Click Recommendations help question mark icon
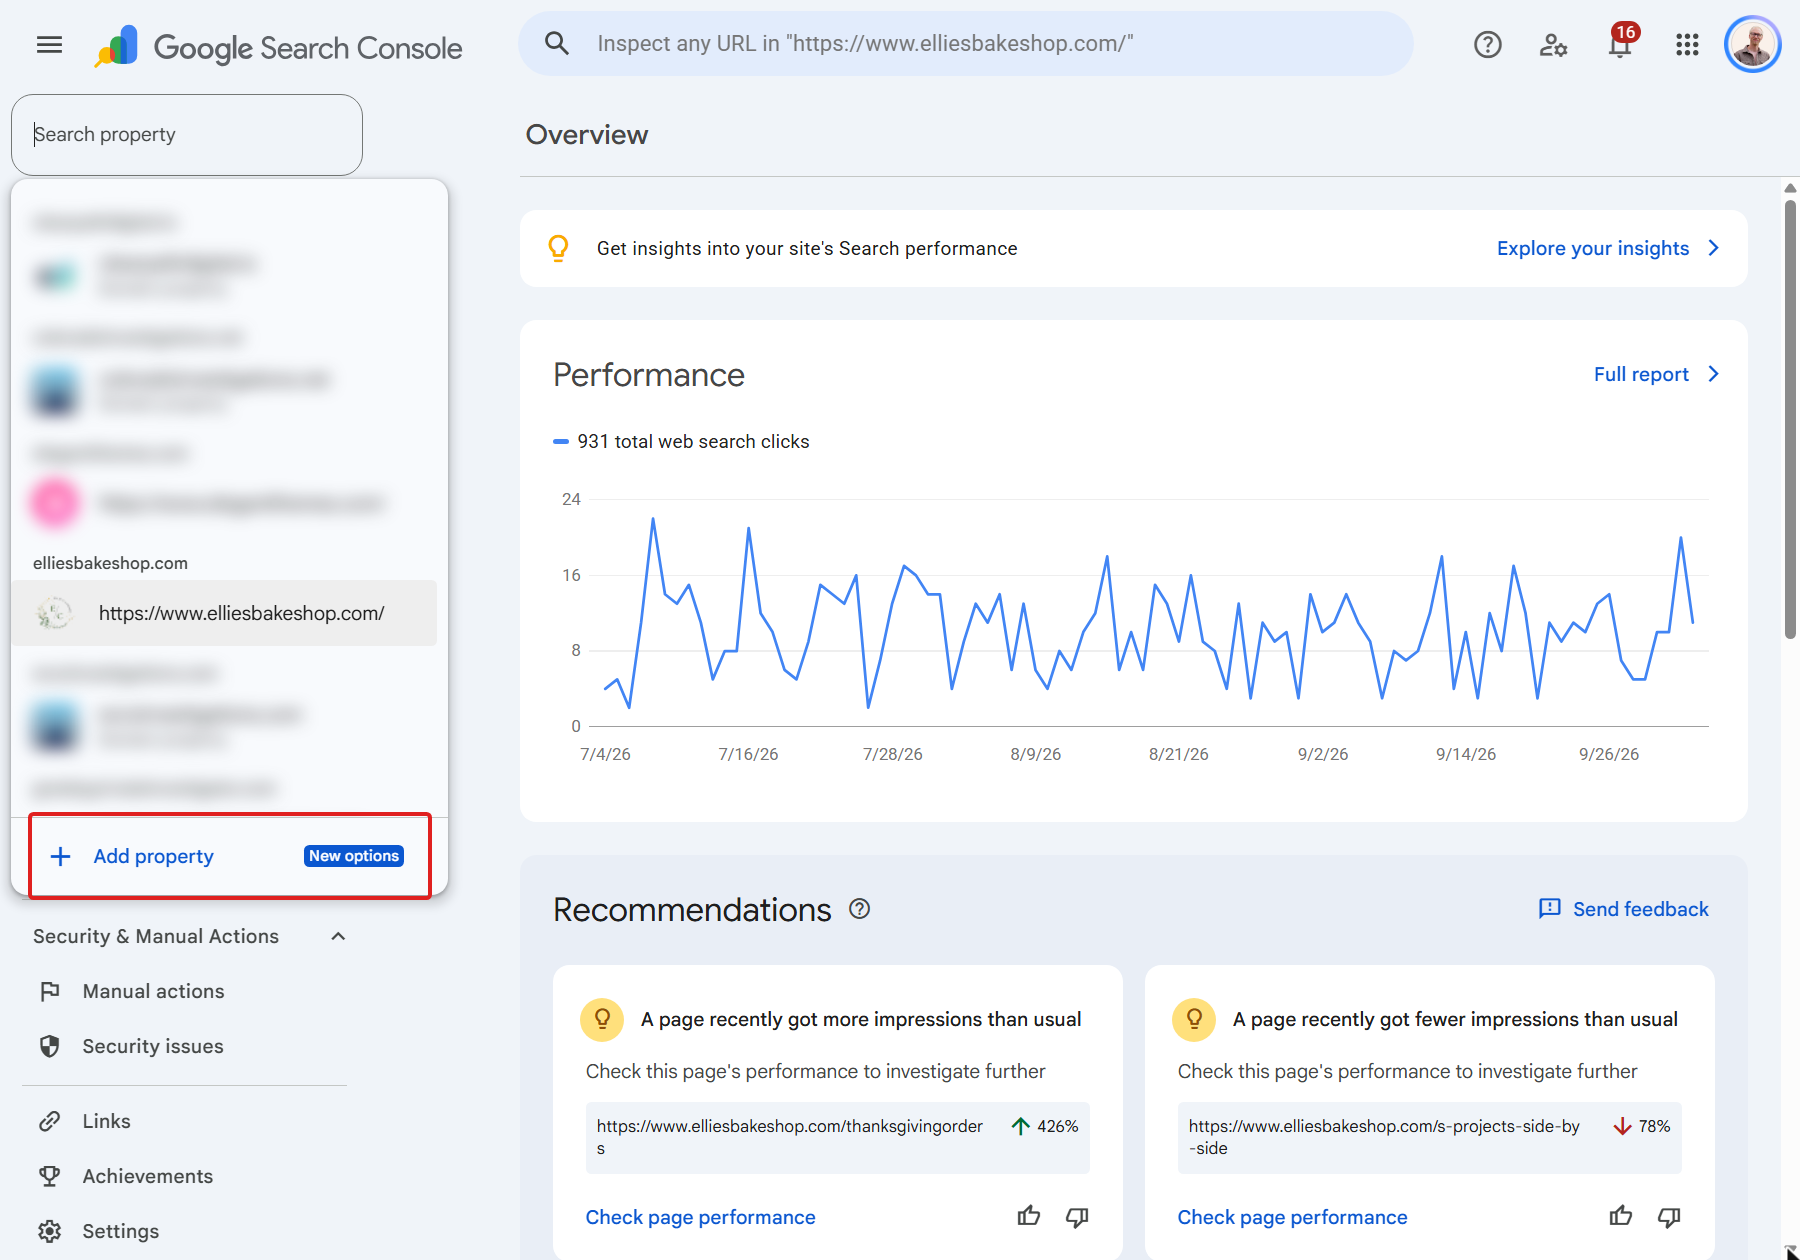This screenshot has width=1800, height=1260. [859, 909]
